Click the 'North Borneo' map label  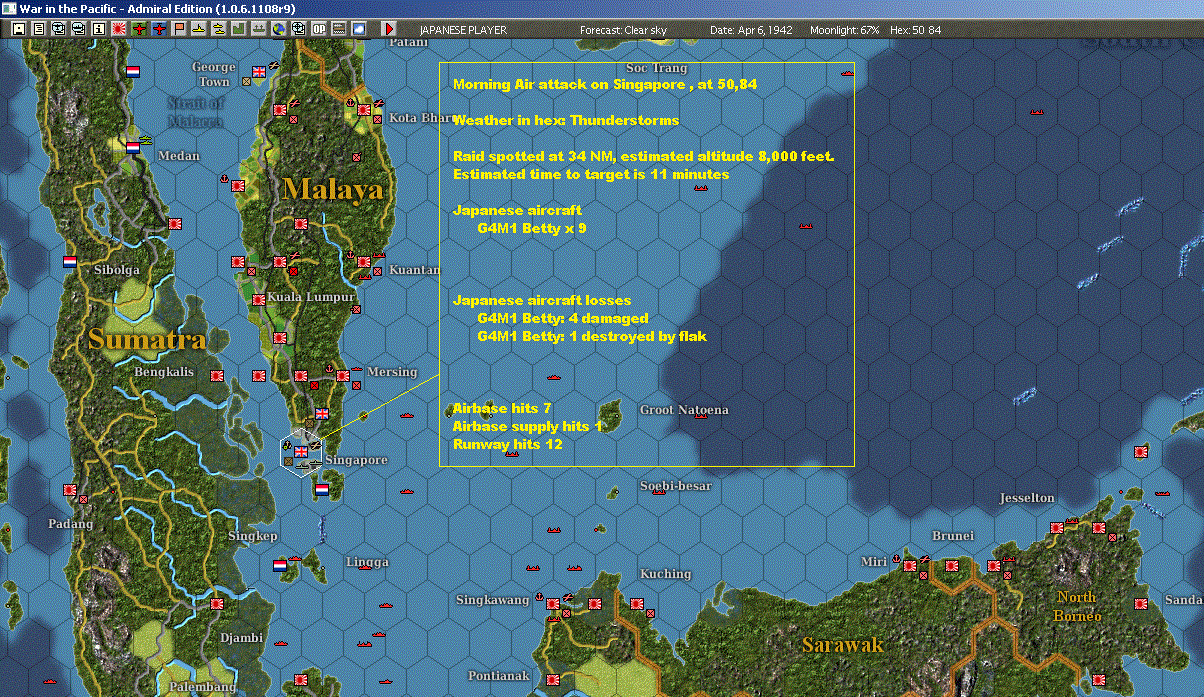[1077, 606]
